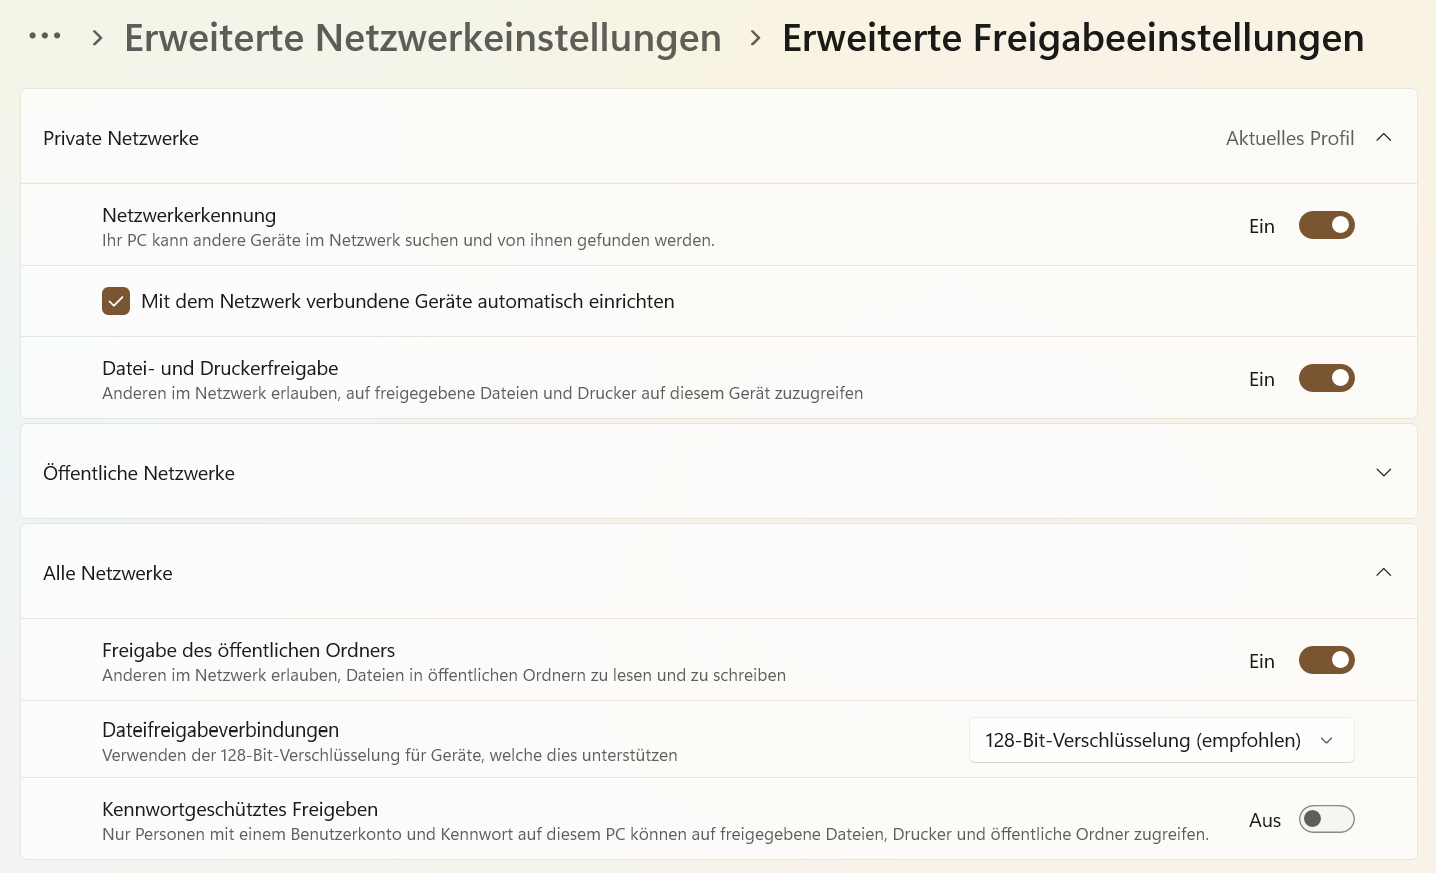The width and height of the screenshot is (1436, 873).
Task: Expand the Öffentliche Netzwerke section
Action: tap(1384, 473)
